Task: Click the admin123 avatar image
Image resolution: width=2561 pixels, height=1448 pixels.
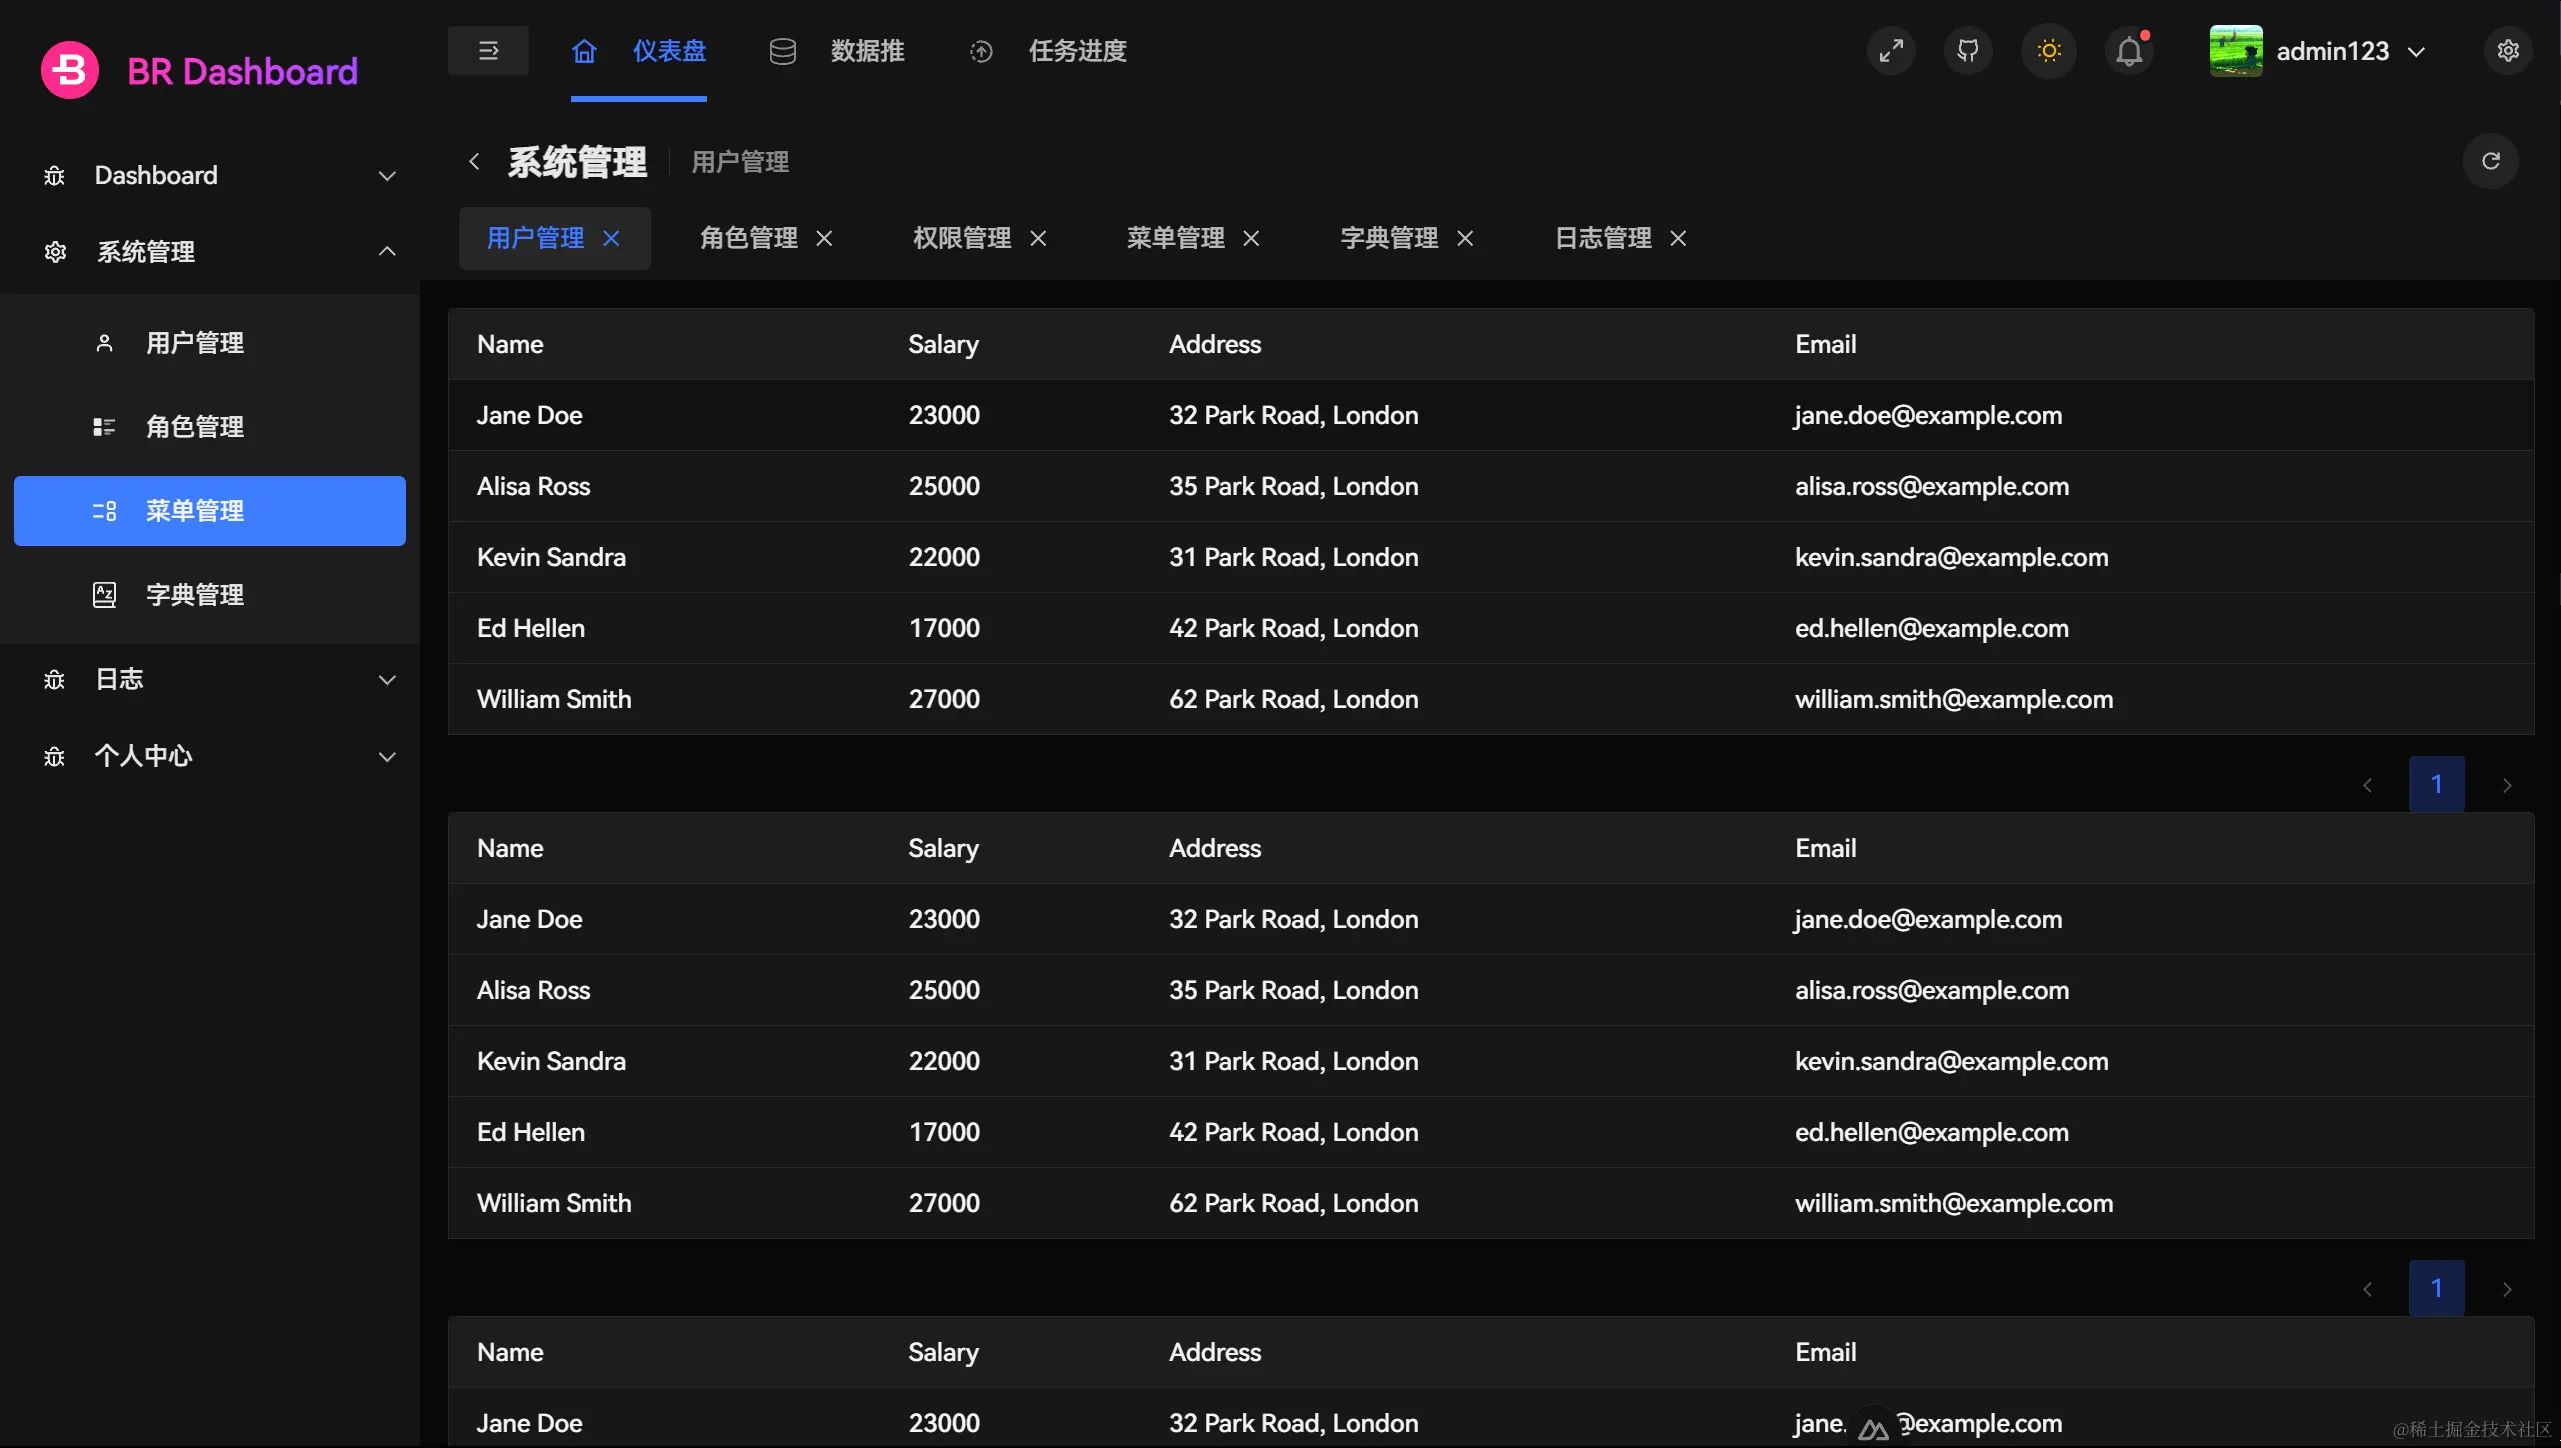Action: click(x=2236, y=51)
